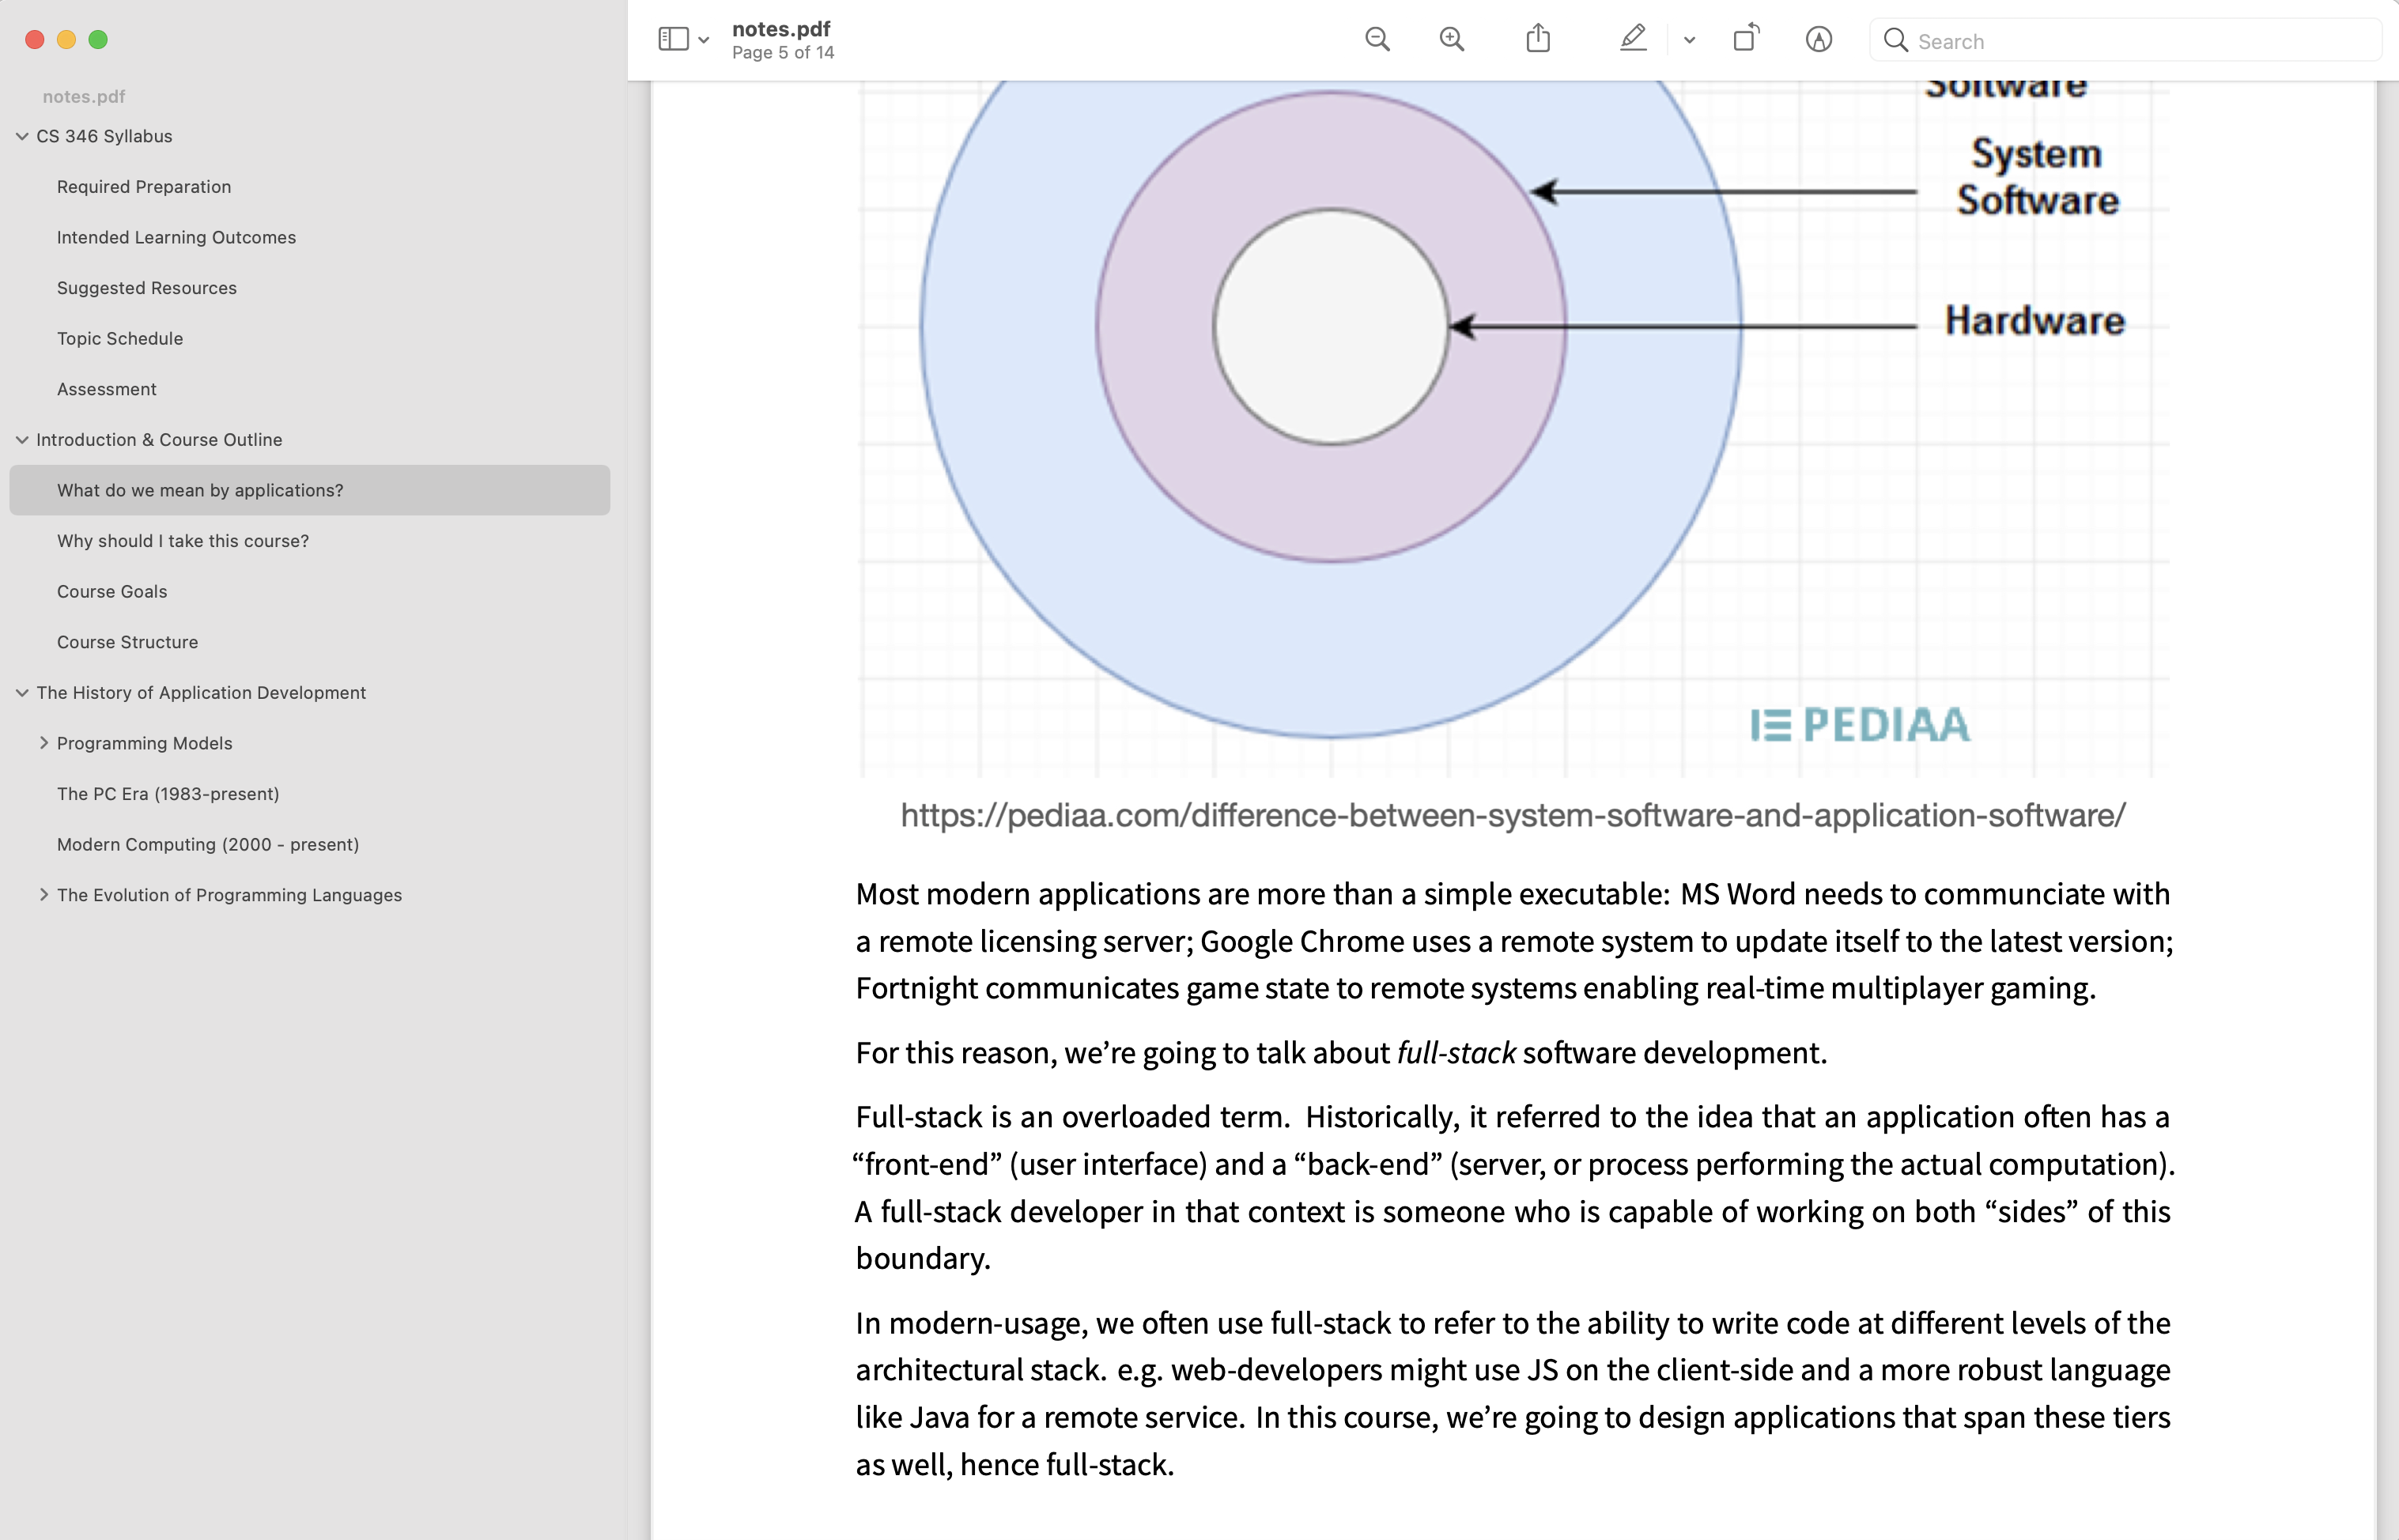Select Introduction & Course Outline menu item

[159, 439]
